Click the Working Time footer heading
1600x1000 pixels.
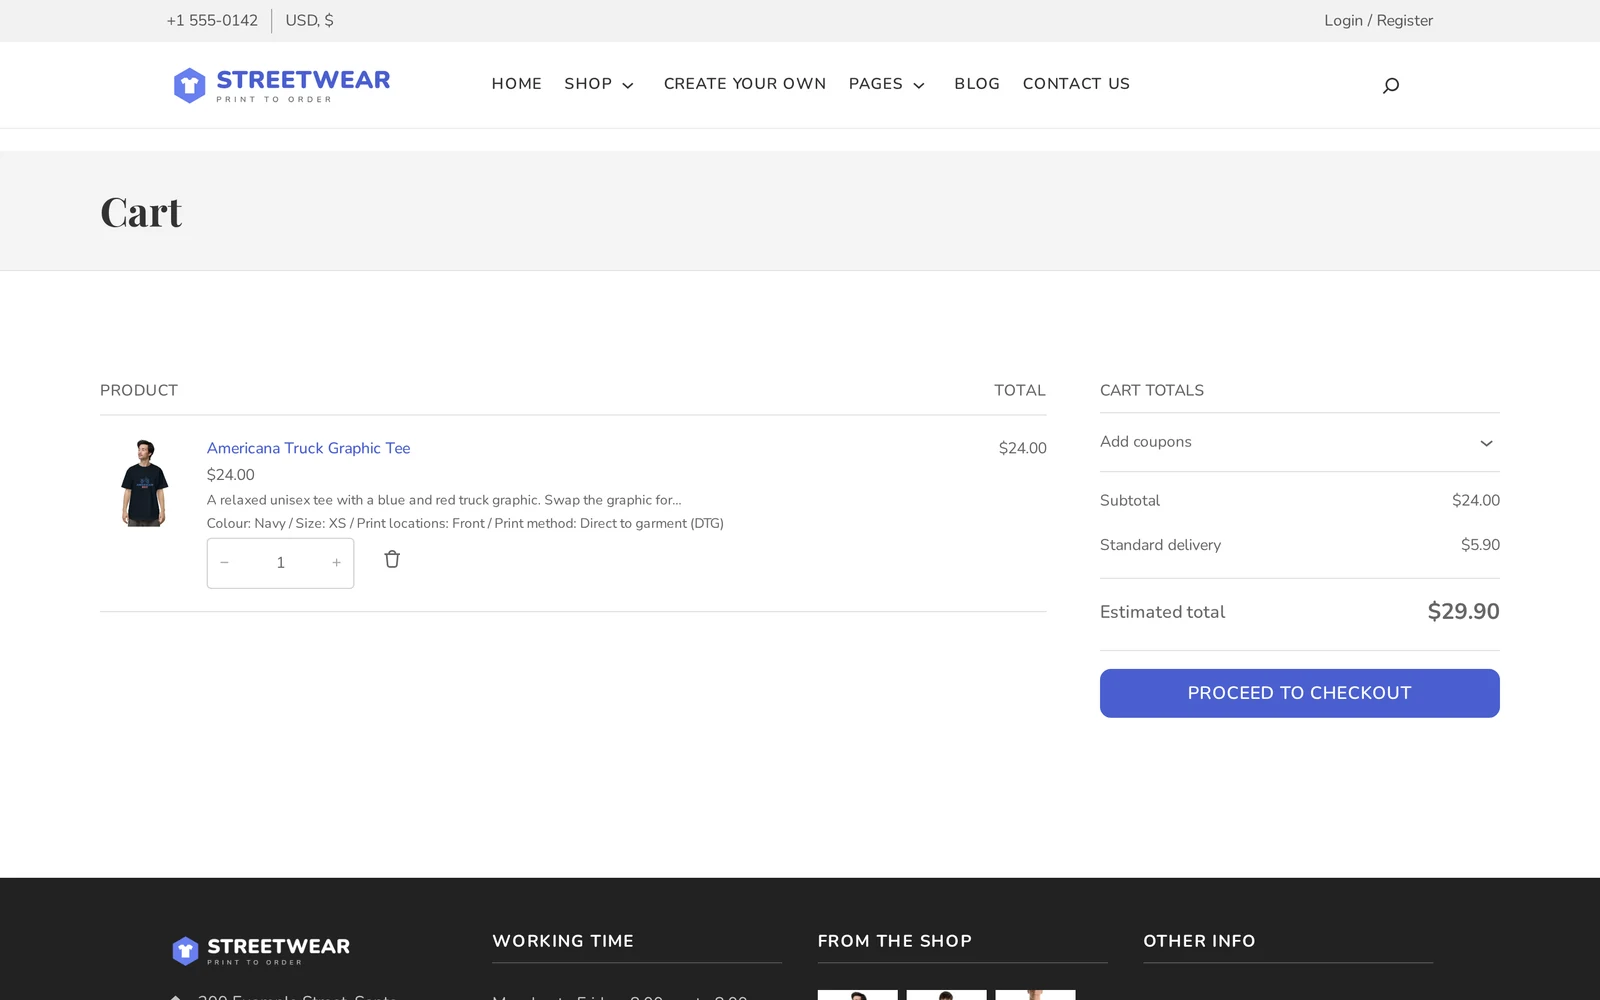coord(563,941)
